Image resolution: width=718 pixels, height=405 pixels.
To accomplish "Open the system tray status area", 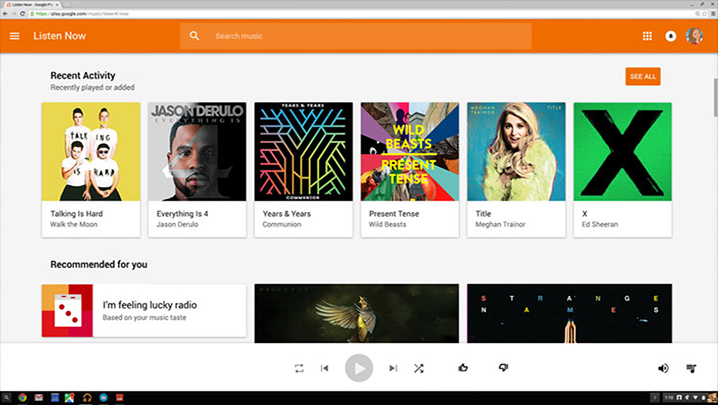I will pyautogui.click(x=690, y=398).
